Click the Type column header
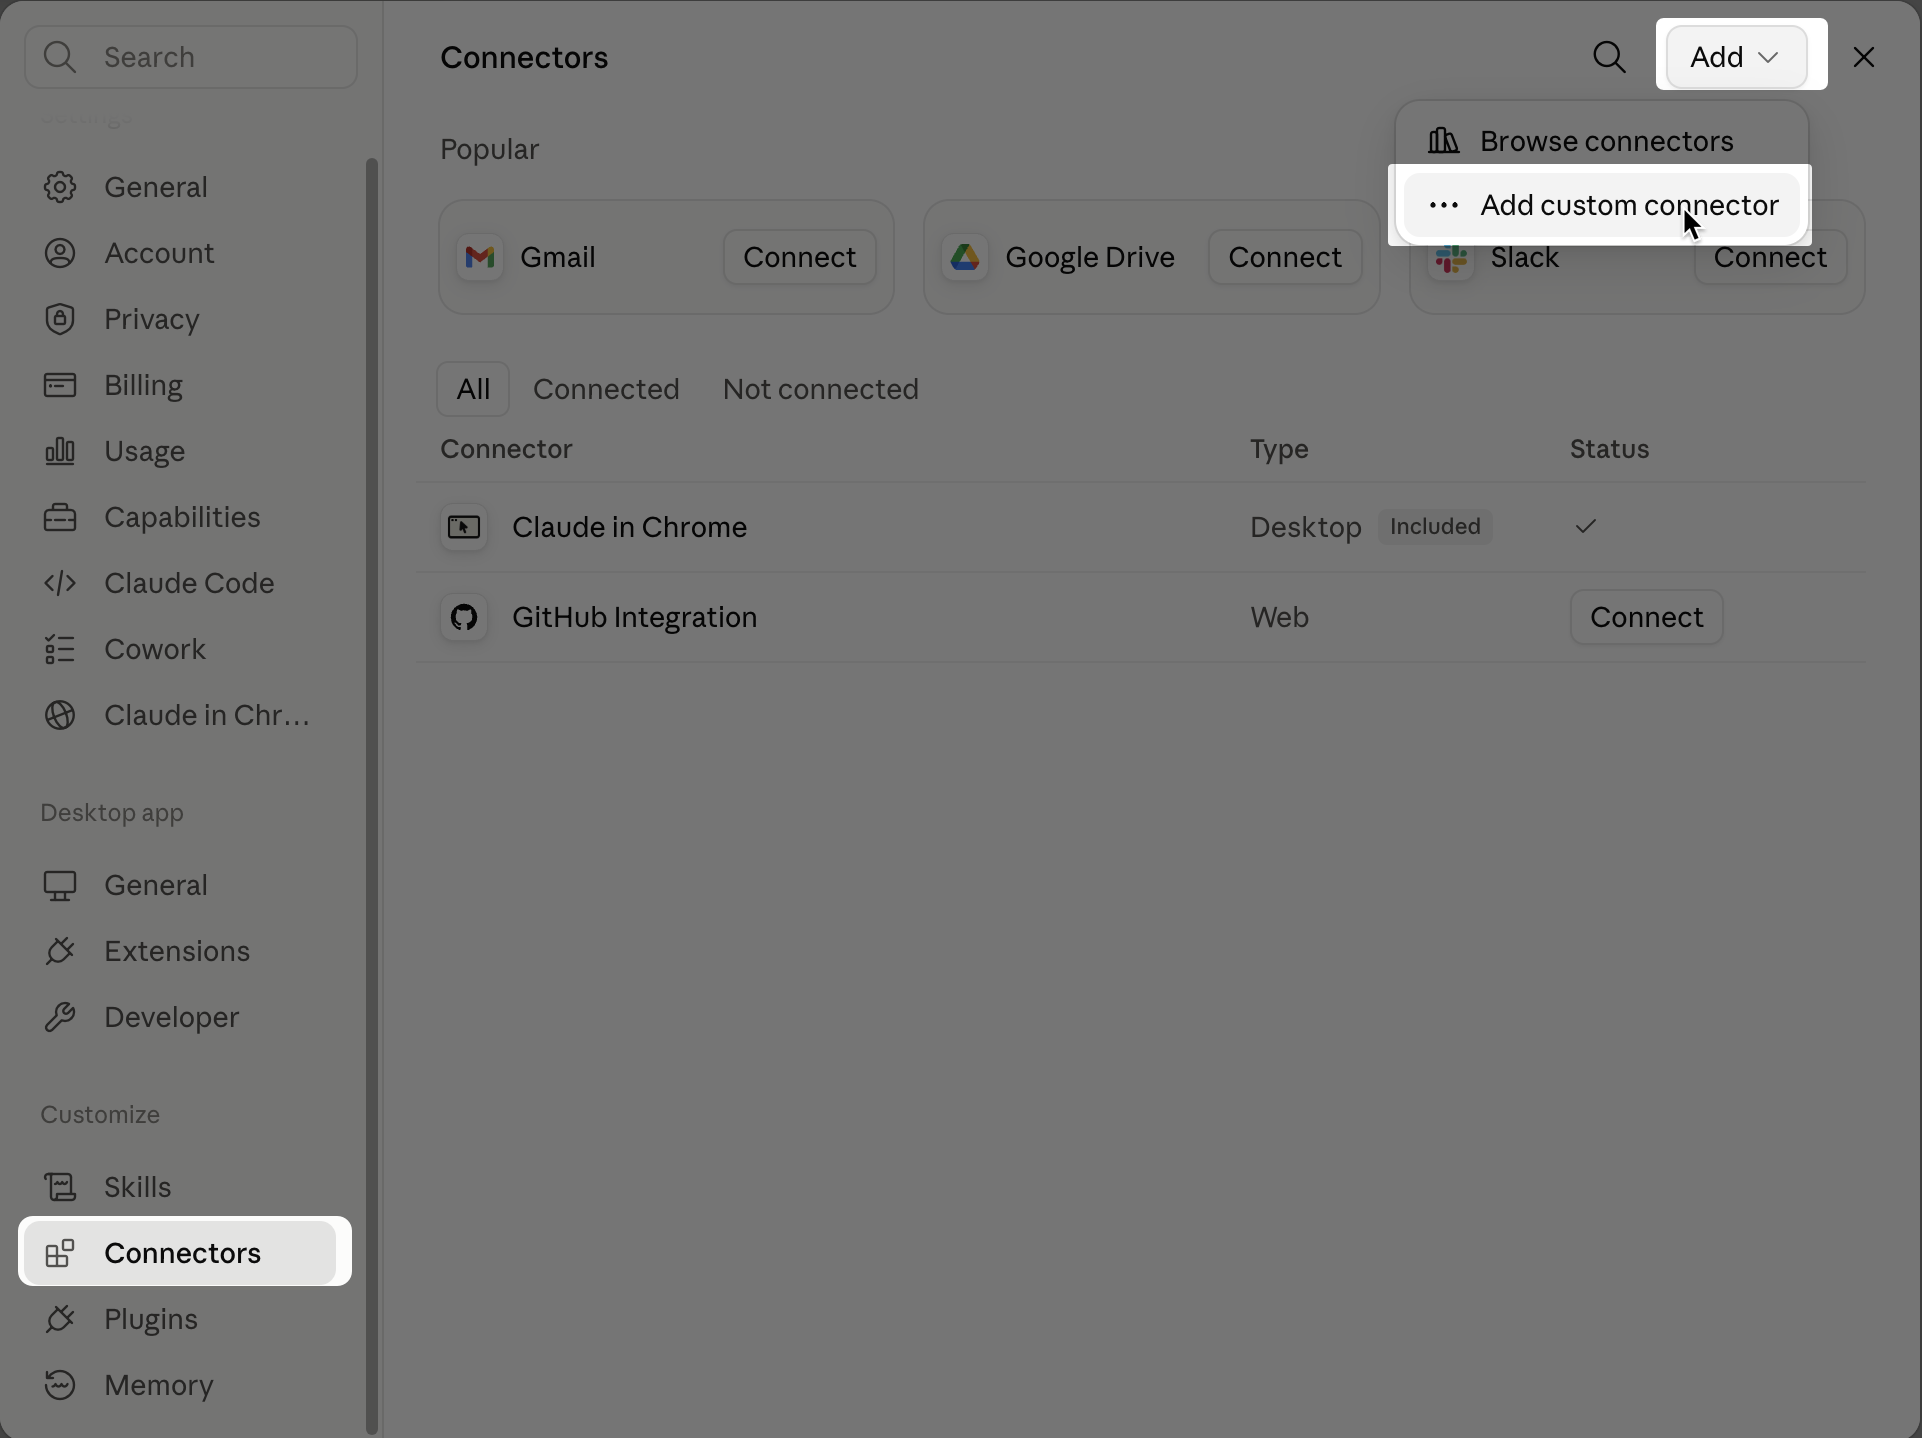The image size is (1922, 1438). [x=1279, y=449]
